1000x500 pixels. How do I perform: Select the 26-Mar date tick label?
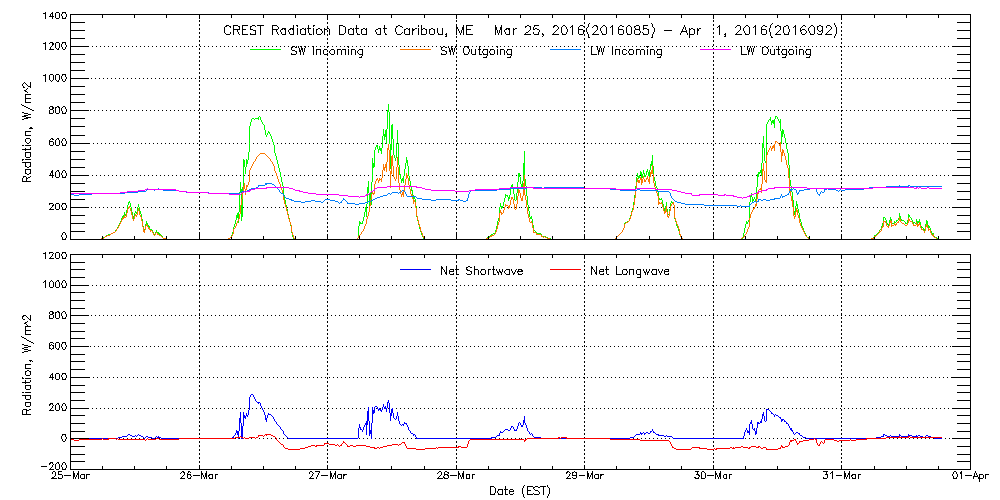click(x=200, y=477)
